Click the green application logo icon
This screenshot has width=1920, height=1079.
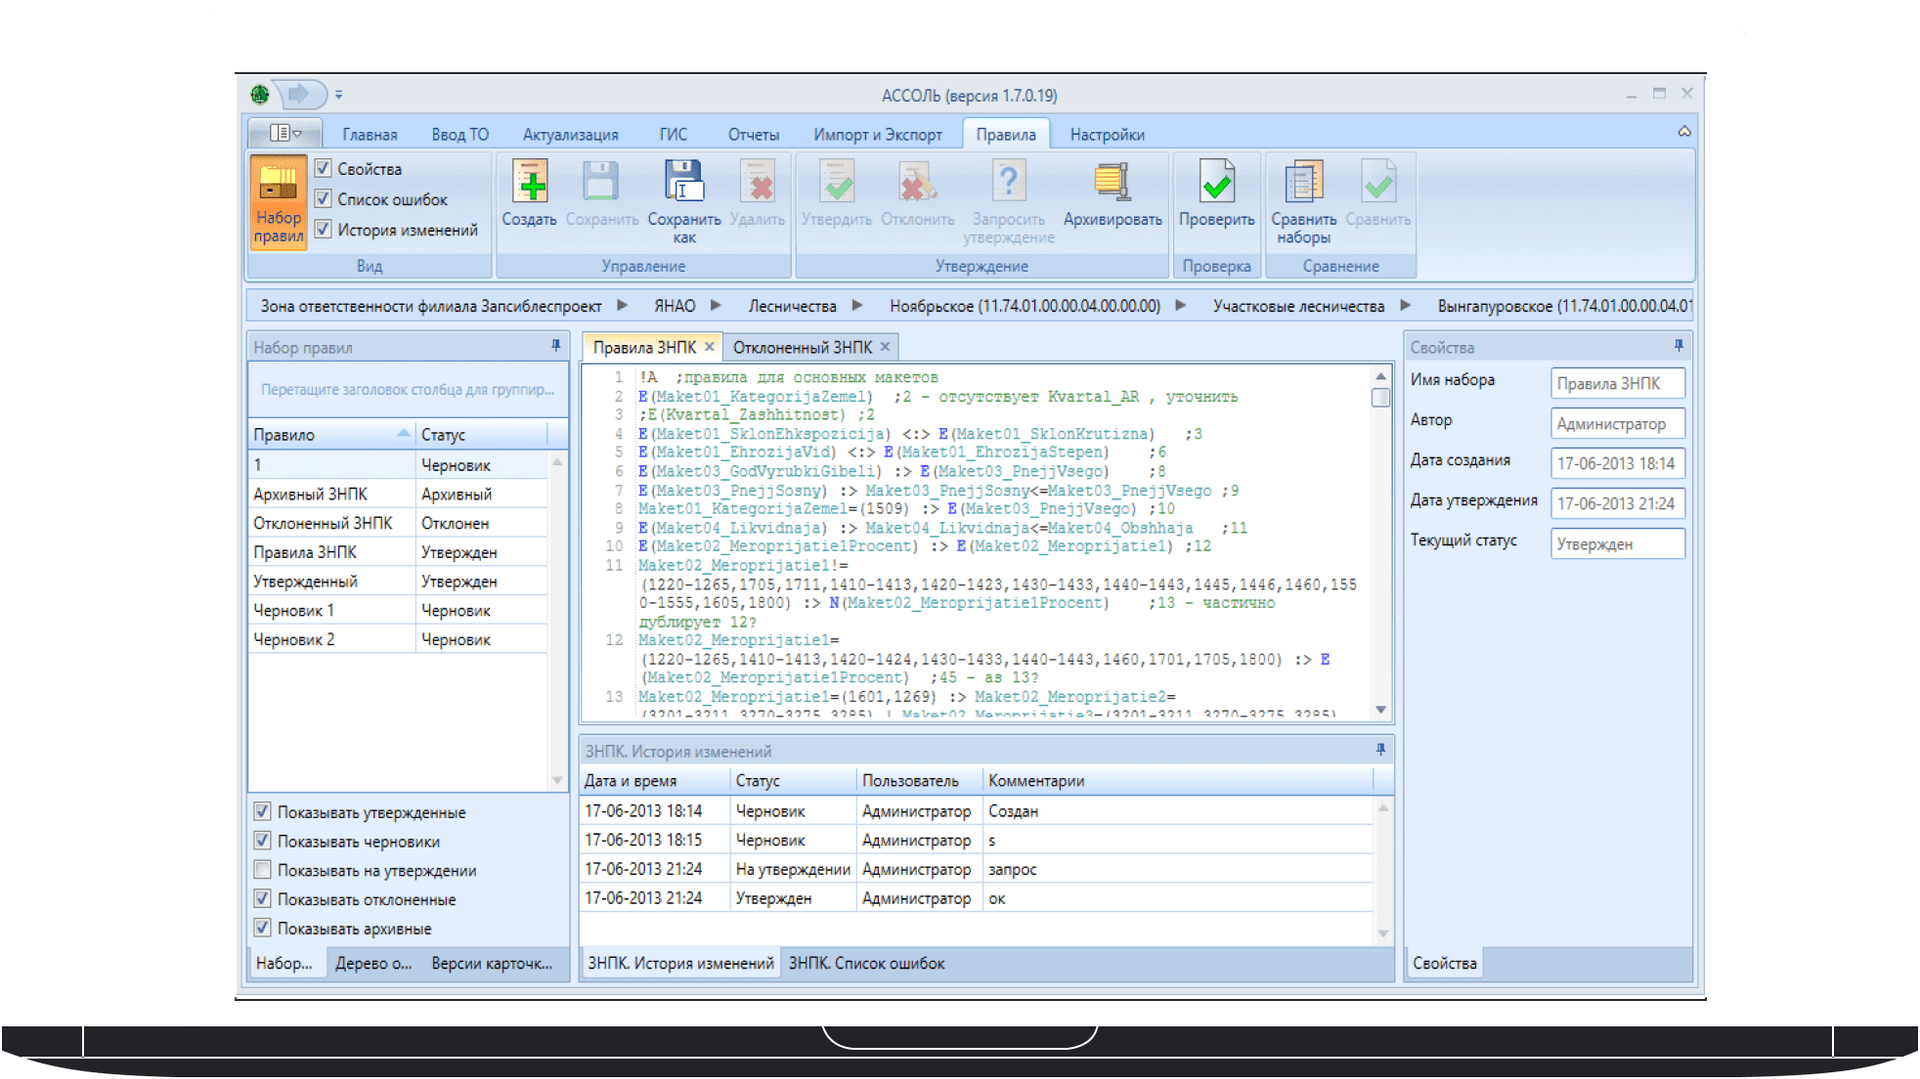click(x=260, y=95)
